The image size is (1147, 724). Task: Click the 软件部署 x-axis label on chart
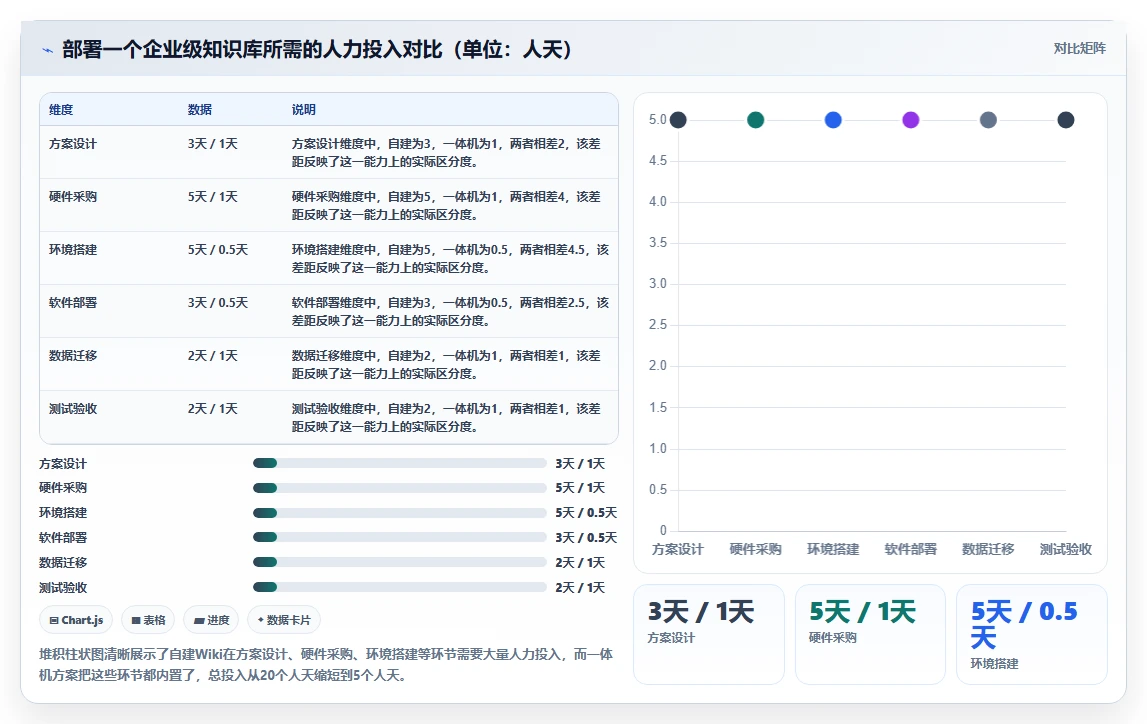[911, 549]
